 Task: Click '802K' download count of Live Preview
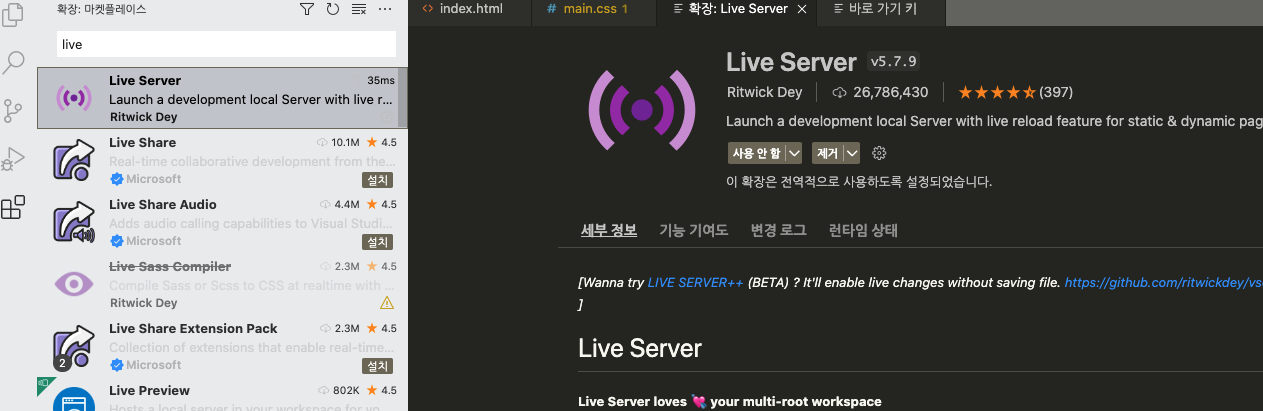point(345,390)
